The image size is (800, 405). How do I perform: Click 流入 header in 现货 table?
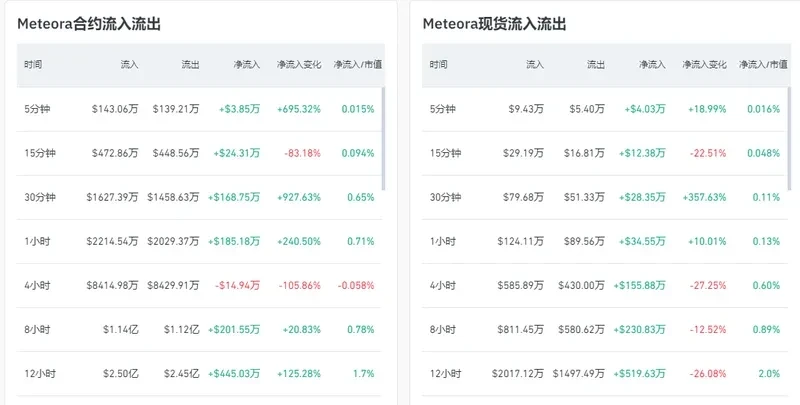point(535,65)
